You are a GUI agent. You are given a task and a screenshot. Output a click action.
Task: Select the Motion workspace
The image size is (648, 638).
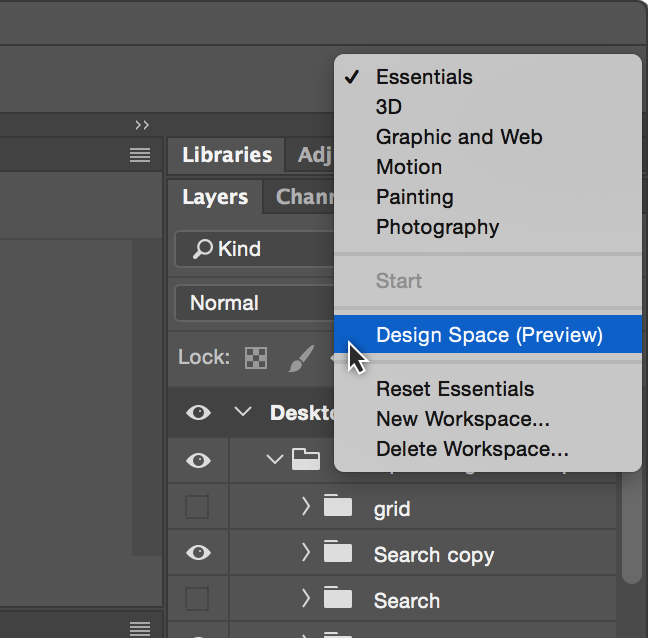pyautogui.click(x=488, y=167)
